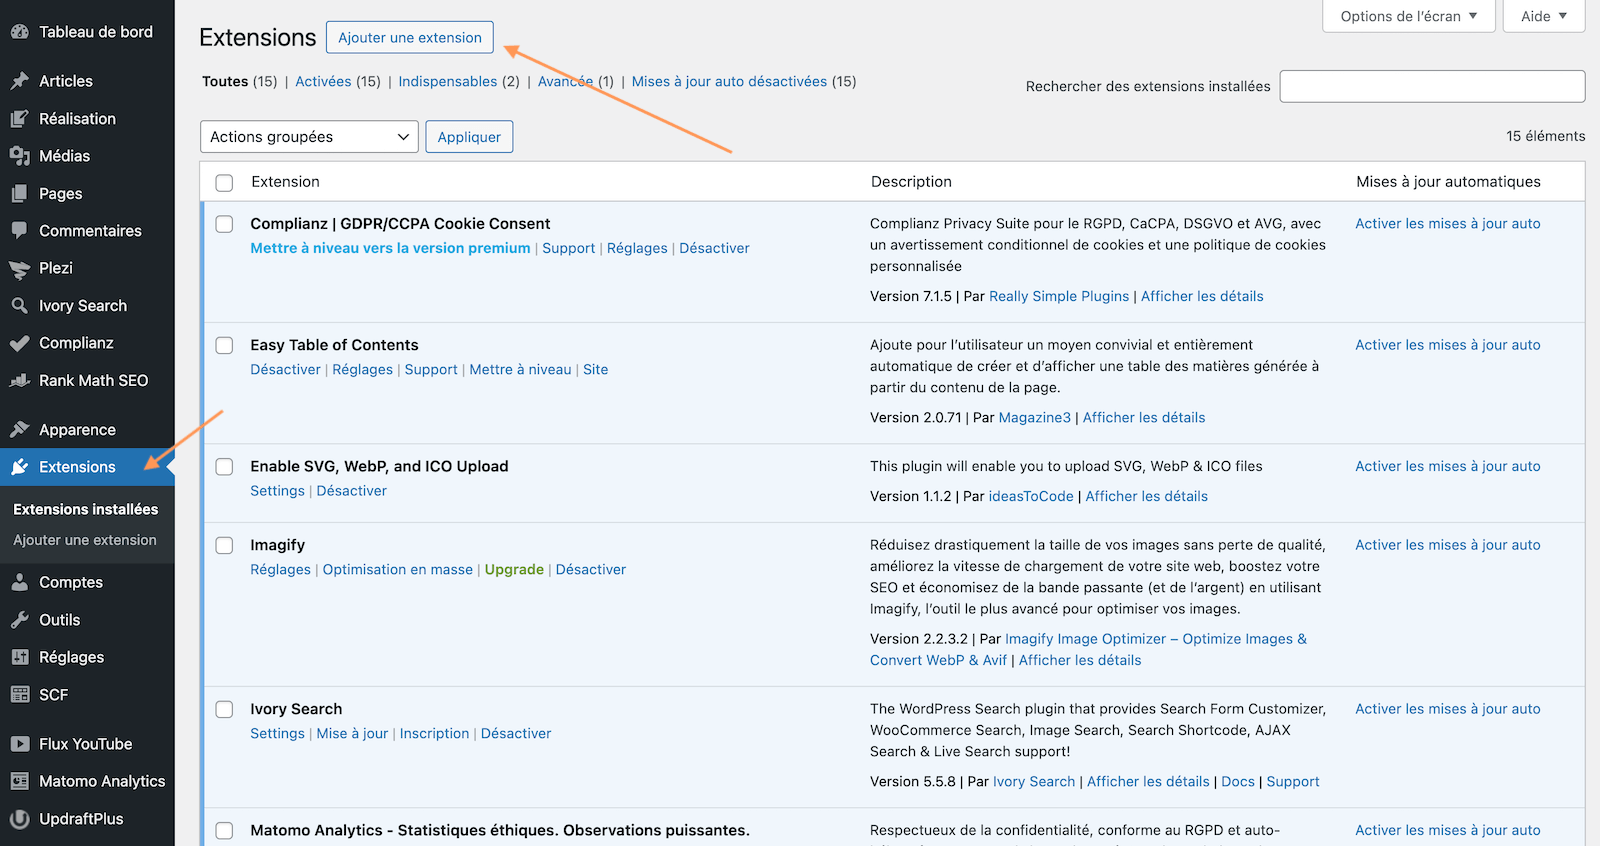Enable auto updates for Complianz
The width and height of the screenshot is (1600, 846).
pyautogui.click(x=1447, y=224)
